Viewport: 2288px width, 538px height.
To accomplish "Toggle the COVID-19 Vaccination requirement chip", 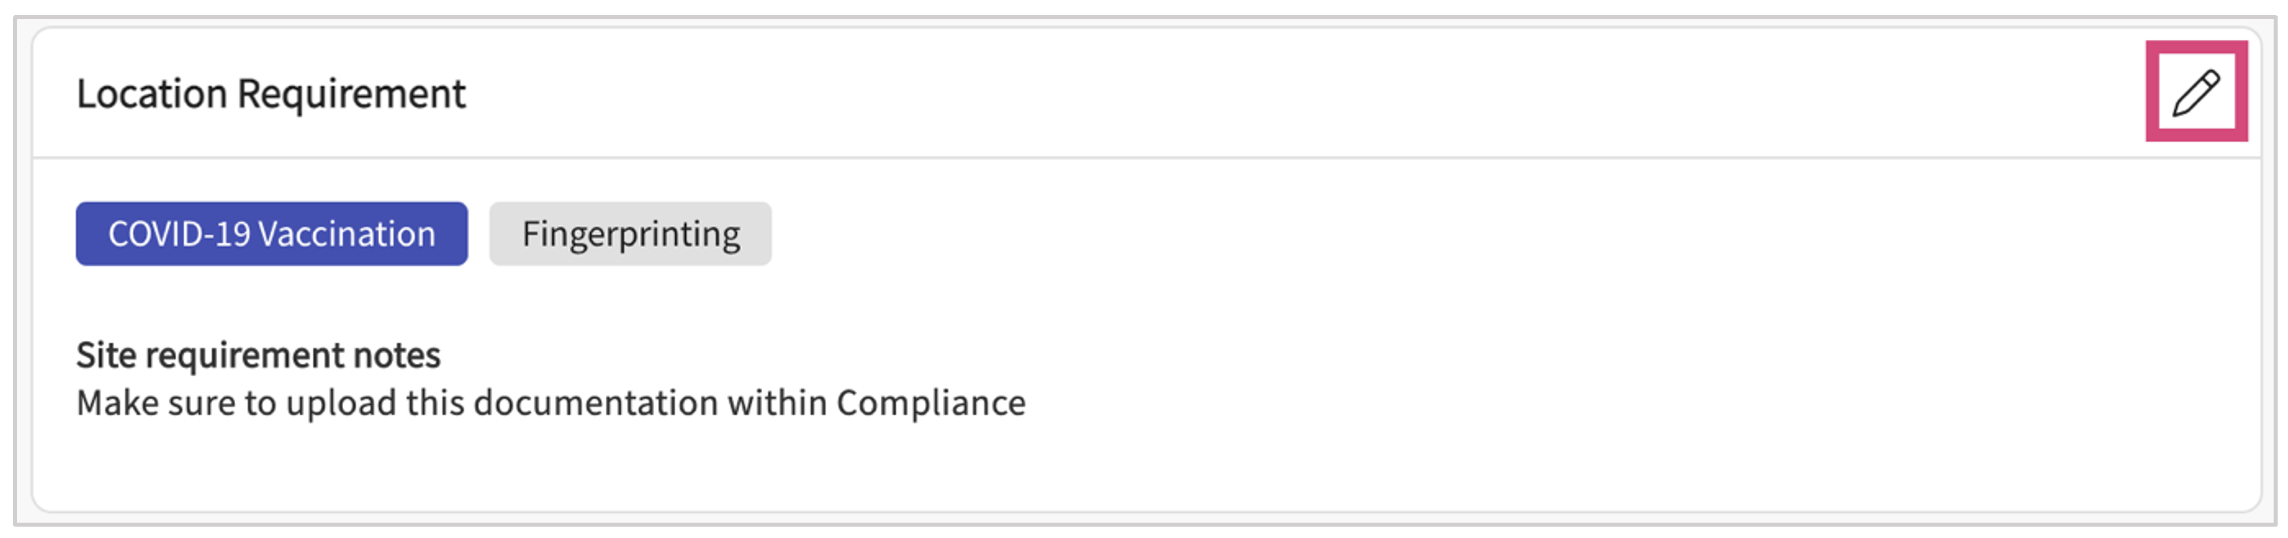I will click(271, 234).
